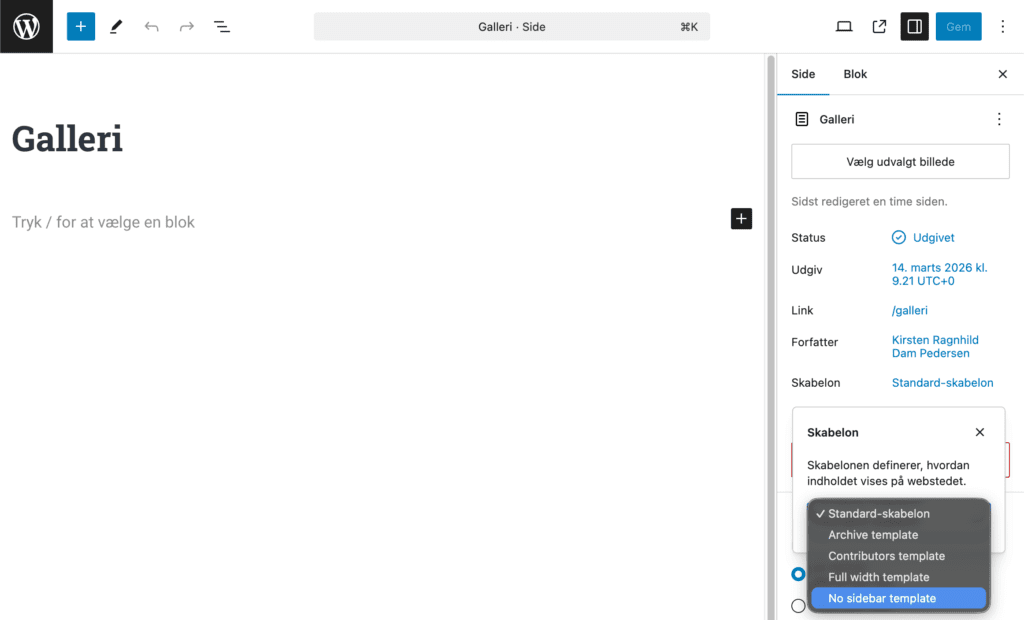1024x620 pixels.
Task: Toggle the Settings sidebar panel icon
Action: click(x=913, y=26)
